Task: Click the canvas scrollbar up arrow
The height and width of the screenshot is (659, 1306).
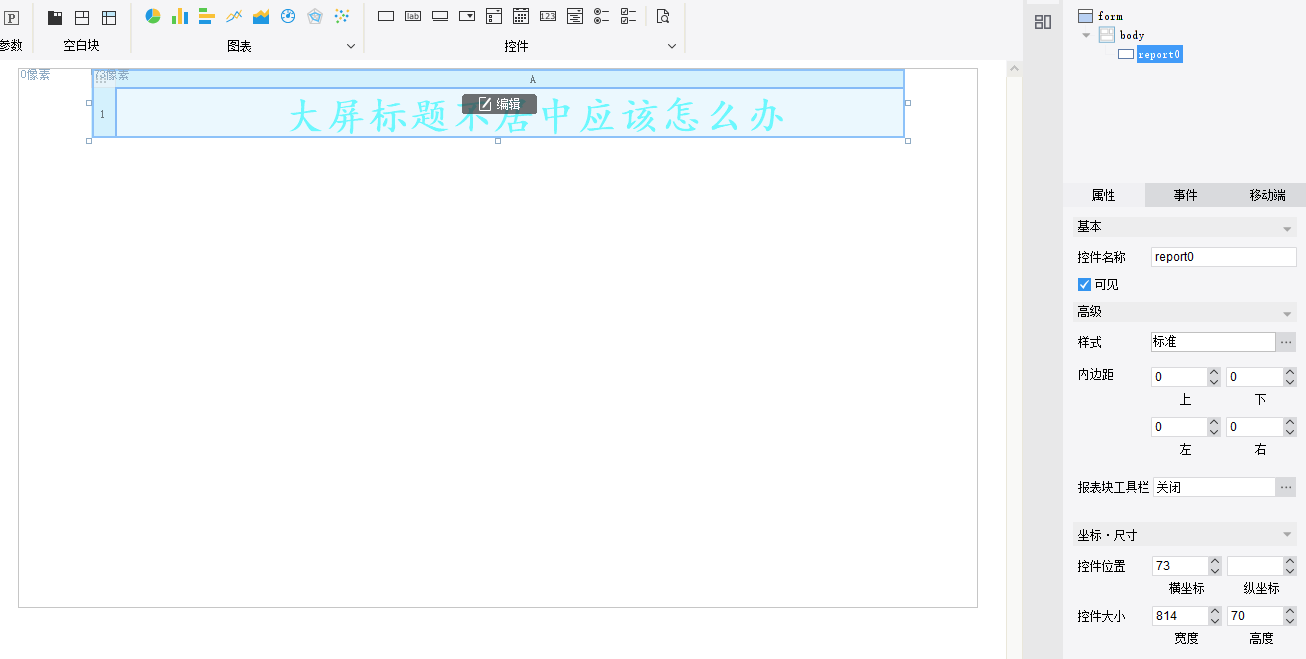Action: click(1014, 69)
